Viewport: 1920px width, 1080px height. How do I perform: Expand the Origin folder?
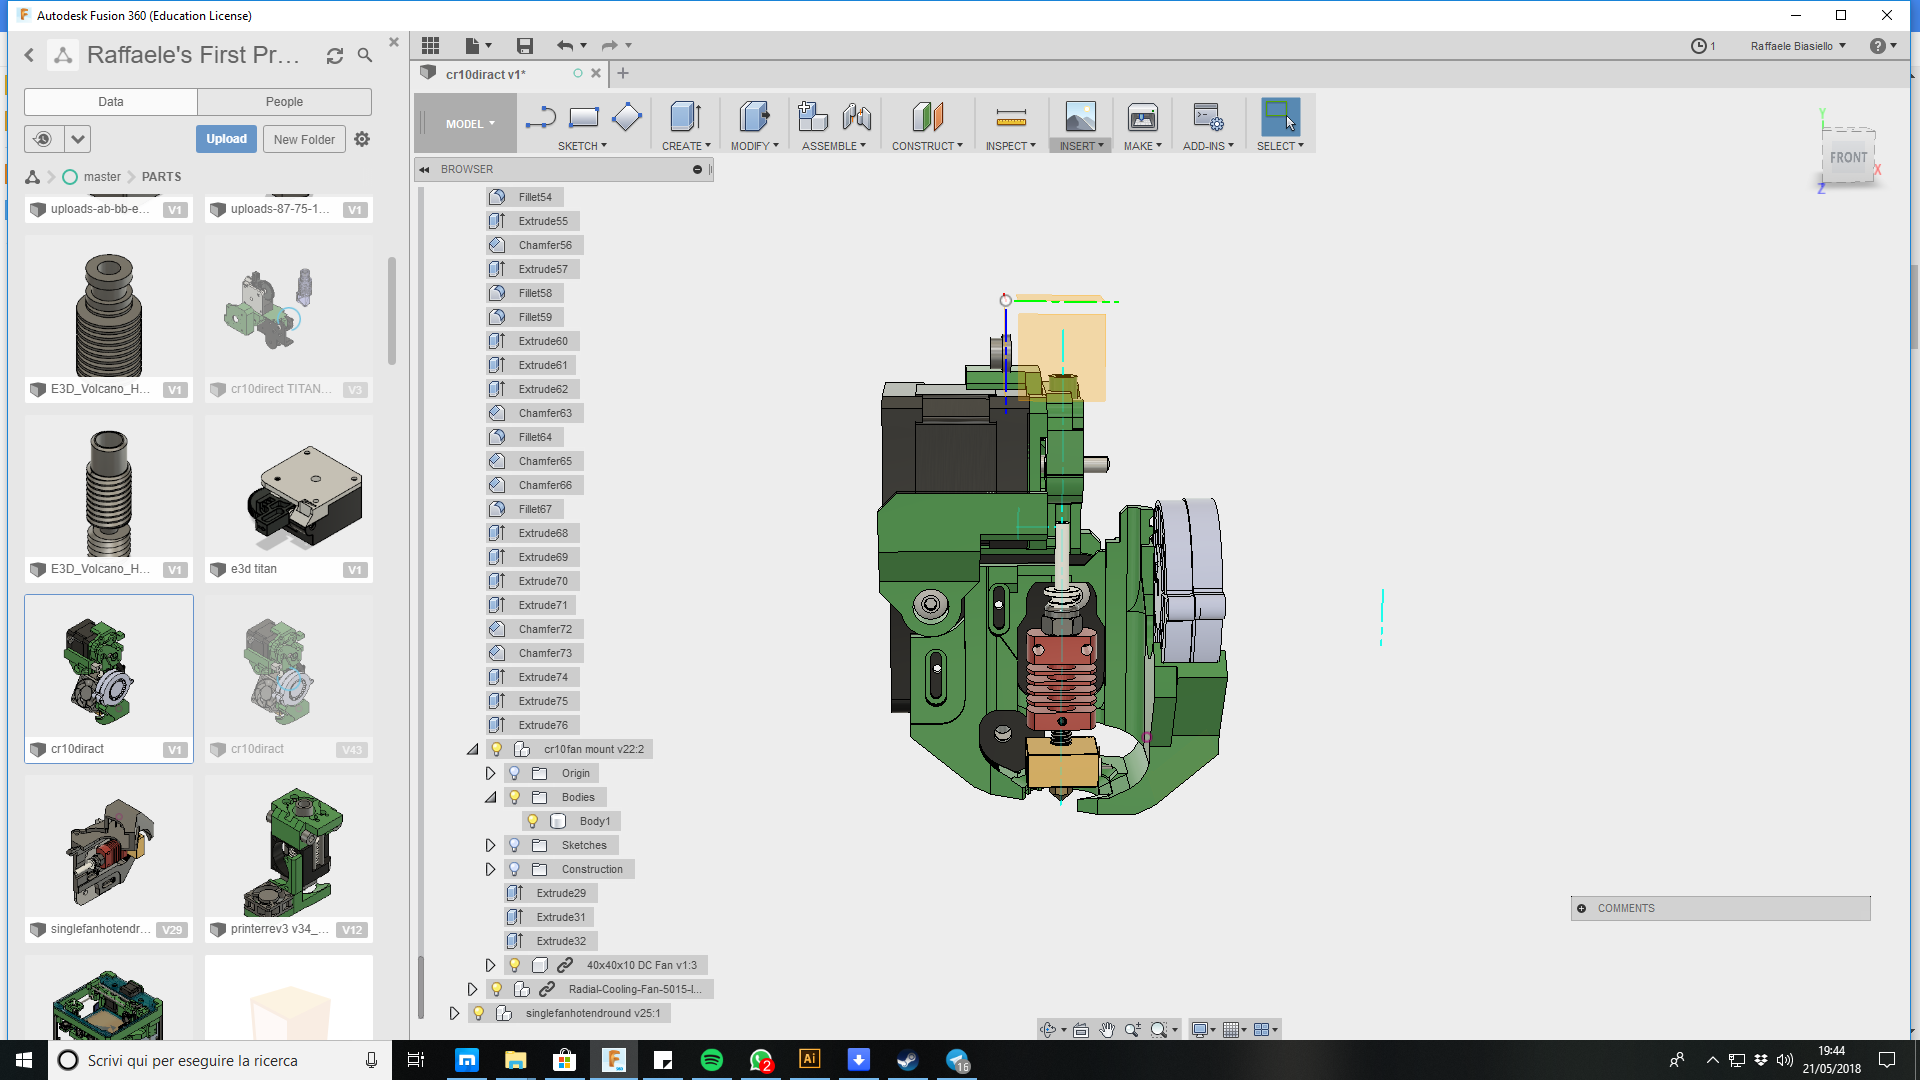(490, 773)
